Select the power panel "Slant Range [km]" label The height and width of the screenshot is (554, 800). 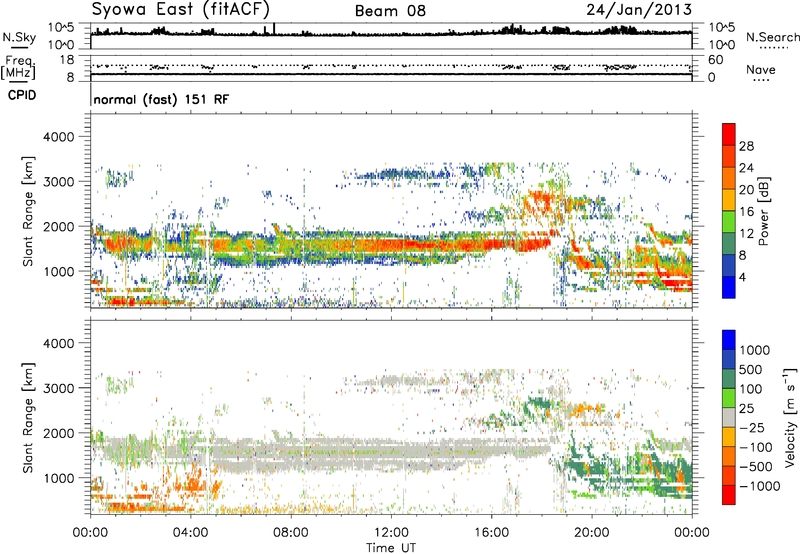[x=28, y=211]
